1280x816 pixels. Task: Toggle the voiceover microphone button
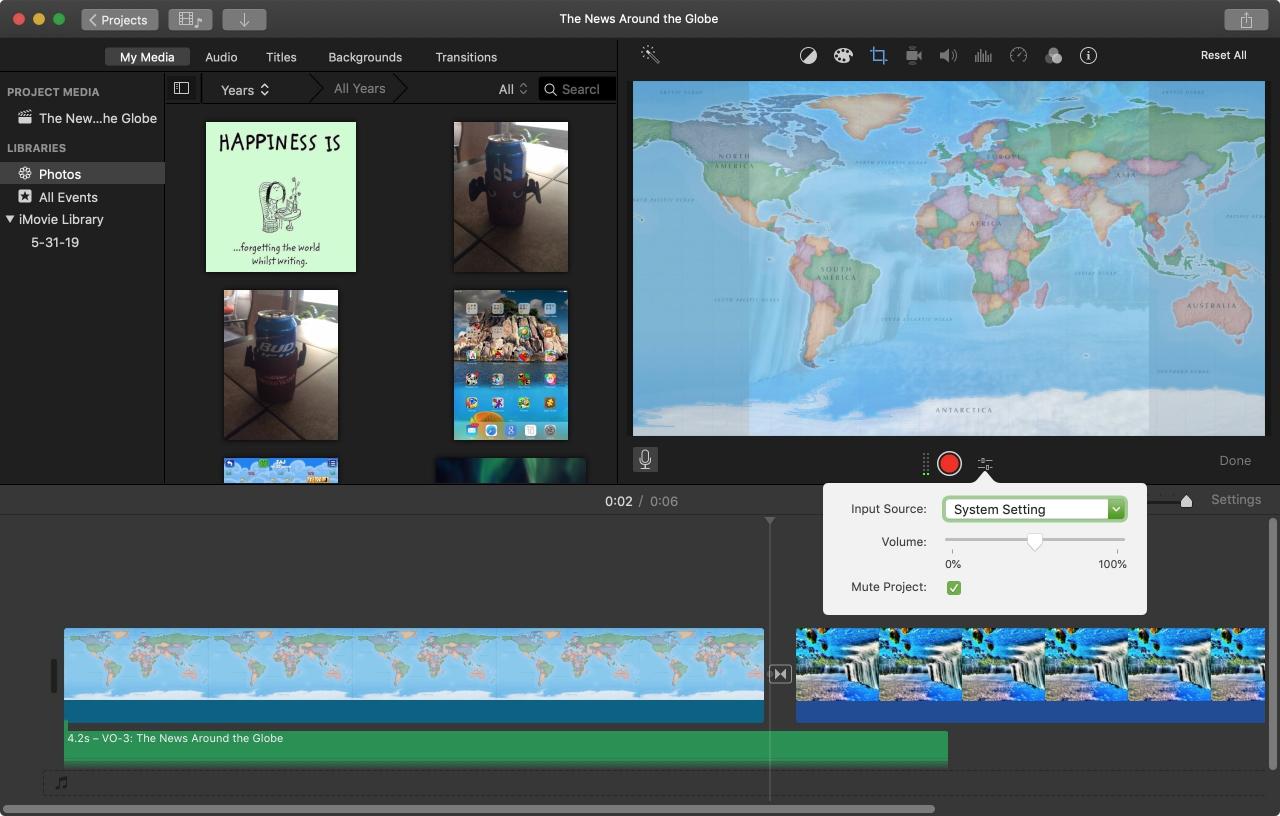[645, 460]
